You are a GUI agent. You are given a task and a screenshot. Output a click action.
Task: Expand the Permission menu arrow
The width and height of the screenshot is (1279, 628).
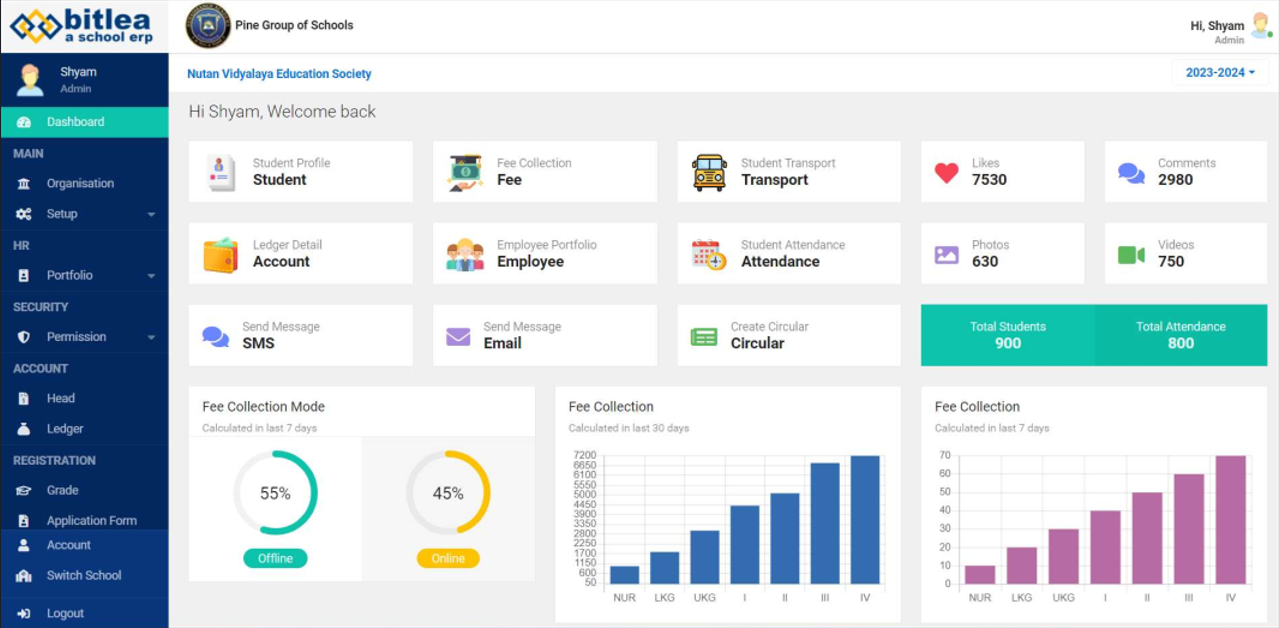(151, 338)
